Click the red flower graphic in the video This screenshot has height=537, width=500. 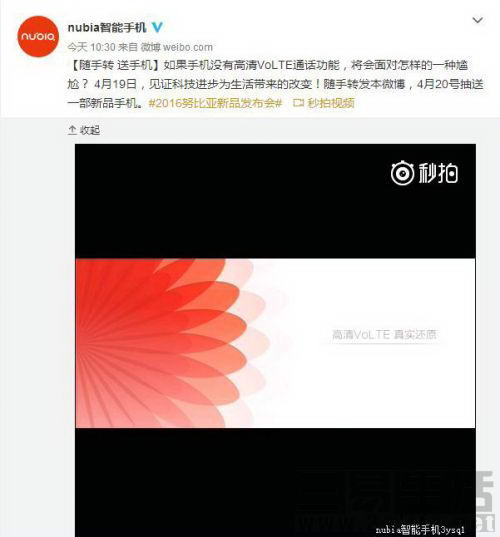(x=171, y=343)
